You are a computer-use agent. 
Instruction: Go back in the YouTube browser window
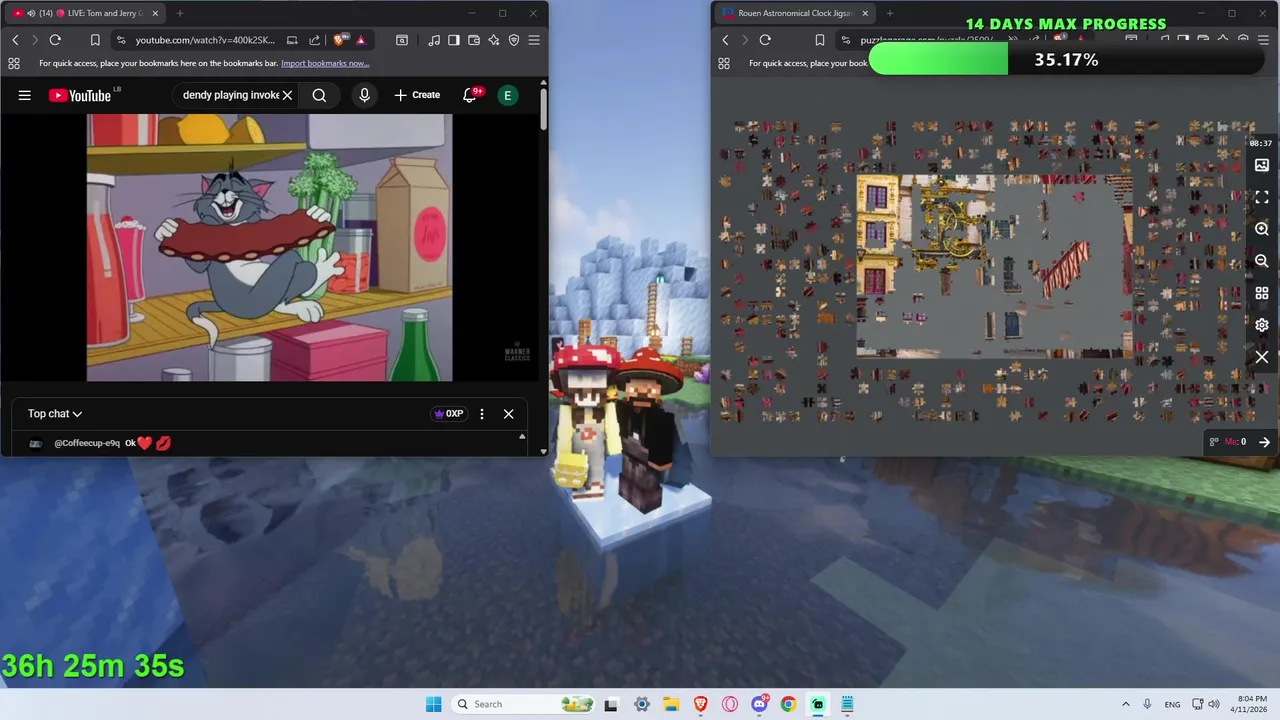point(15,40)
